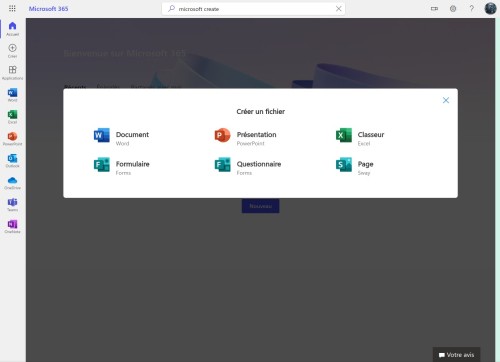This screenshot has width=500, height=362.
Task: Click the icon left of the settings gear
Action: pyautogui.click(x=434, y=9)
